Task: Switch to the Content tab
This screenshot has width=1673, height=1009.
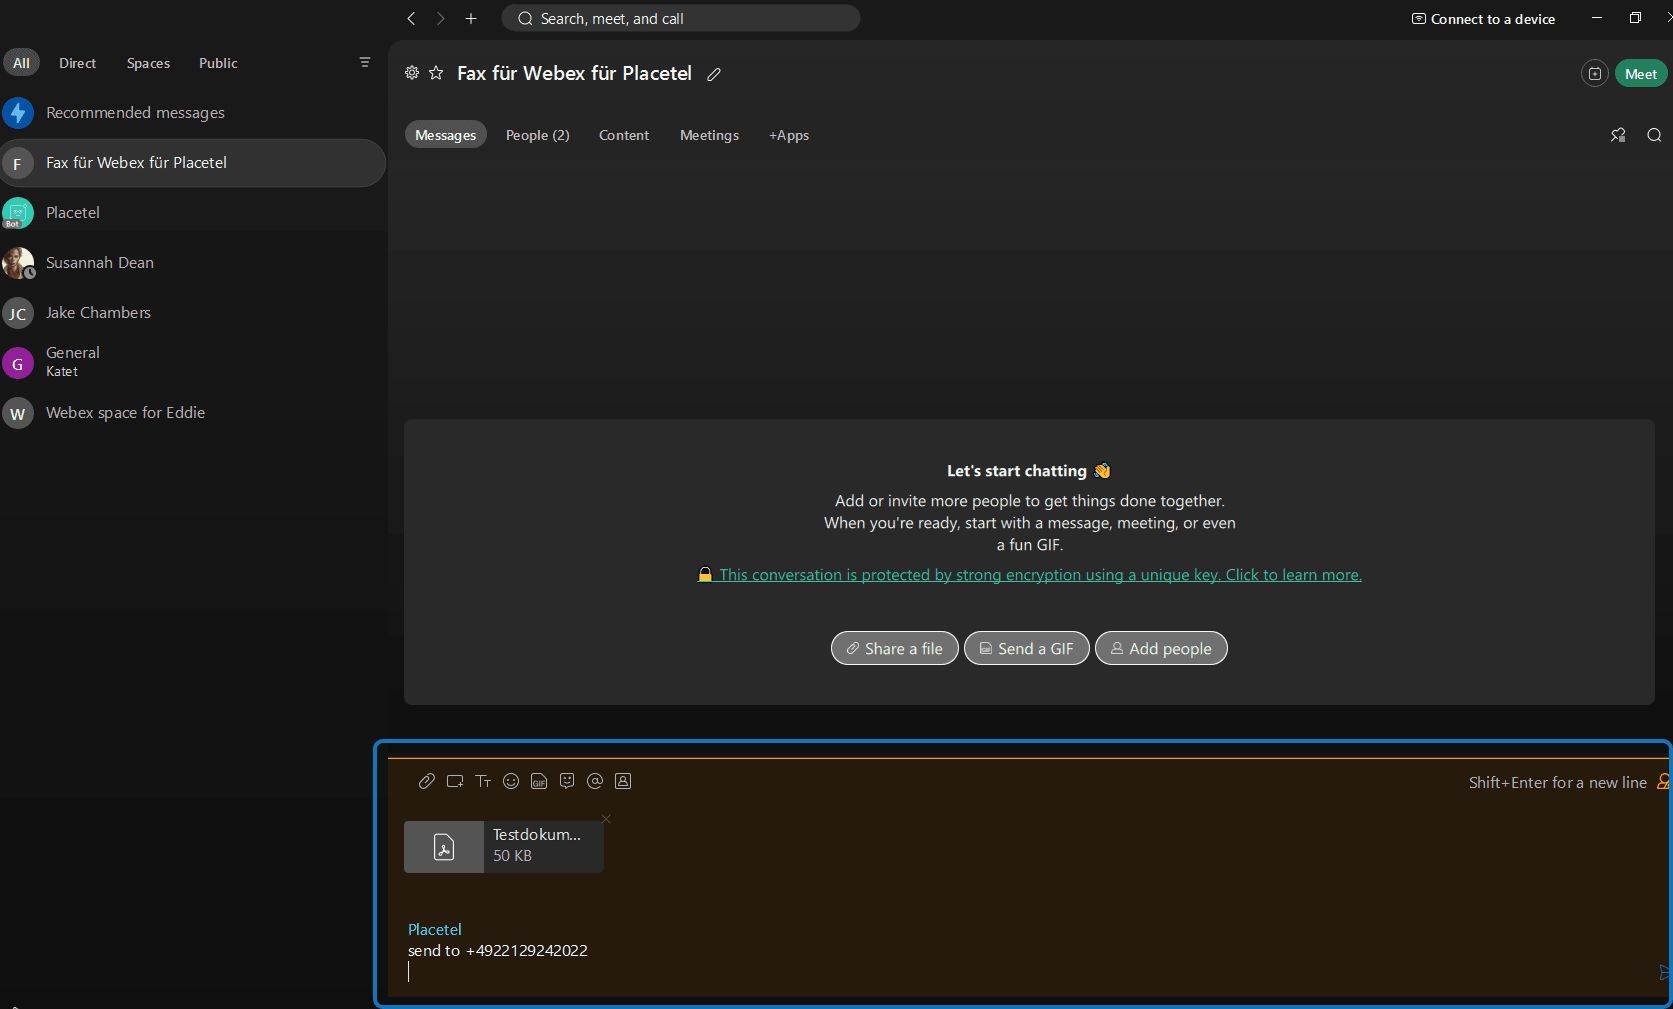Action: pyautogui.click(x=624, y=135)
